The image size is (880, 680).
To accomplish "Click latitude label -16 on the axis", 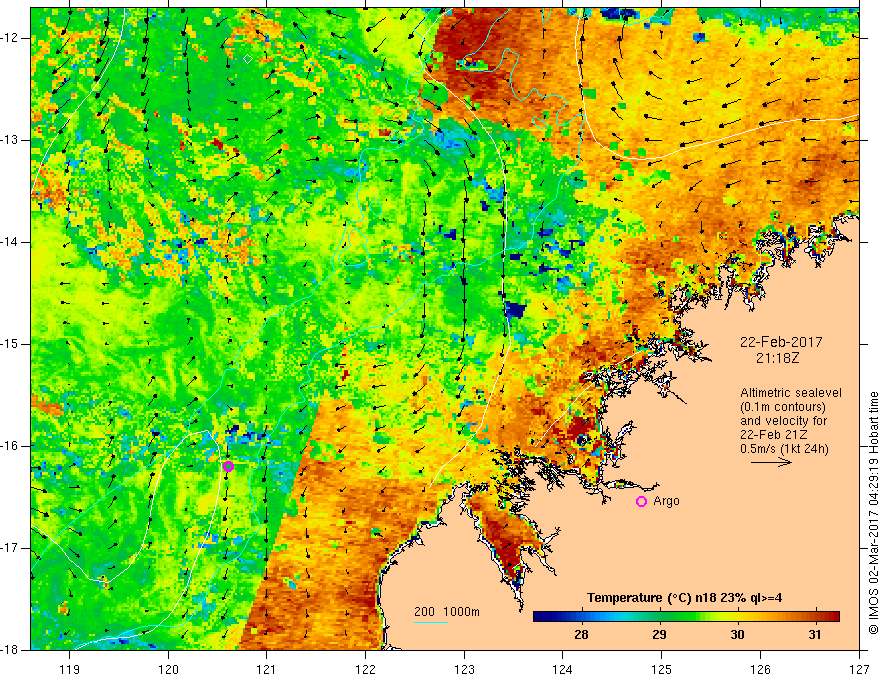I will pyautogui.click(x=11, y=446).
